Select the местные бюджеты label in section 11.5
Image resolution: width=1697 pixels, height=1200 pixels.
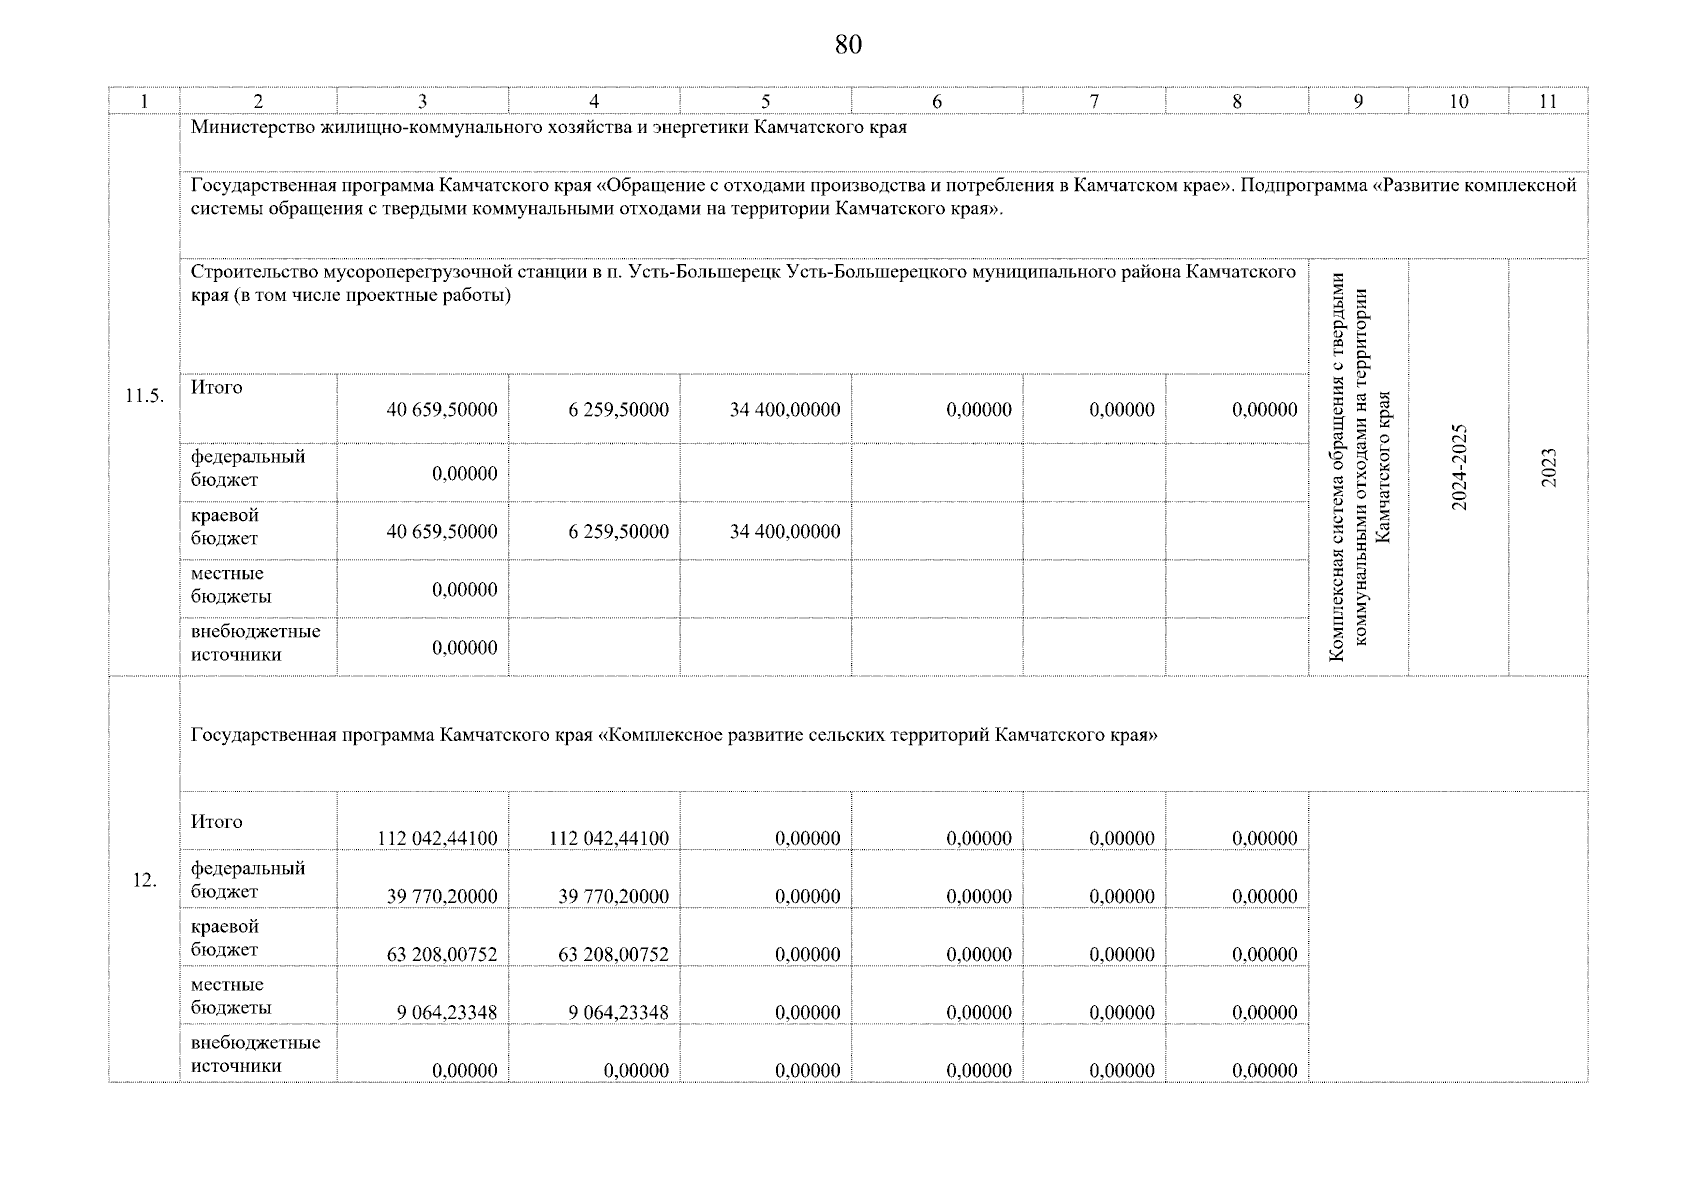click(231, 585)
